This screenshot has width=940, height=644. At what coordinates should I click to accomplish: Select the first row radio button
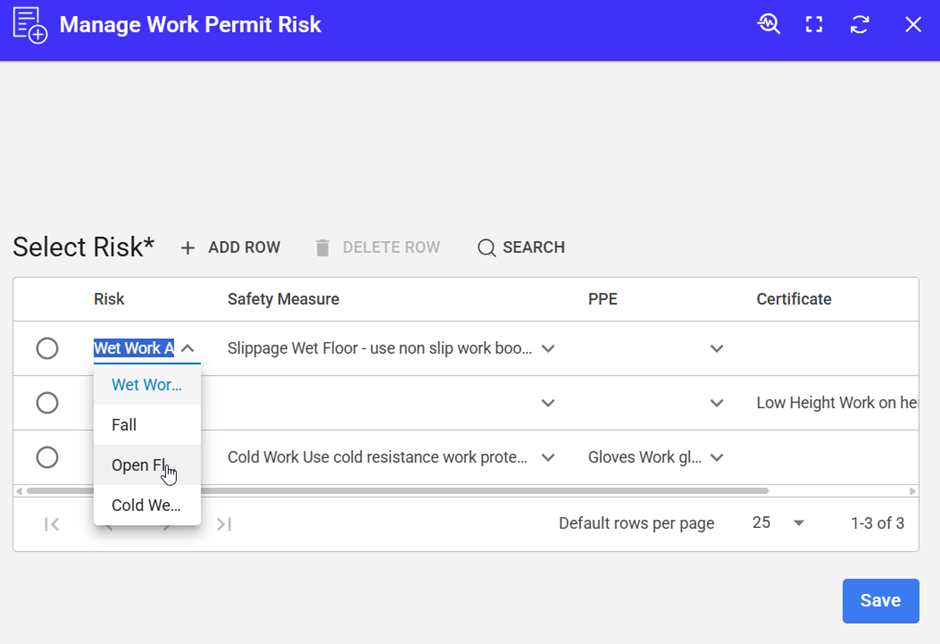click(x=47, y=348)
